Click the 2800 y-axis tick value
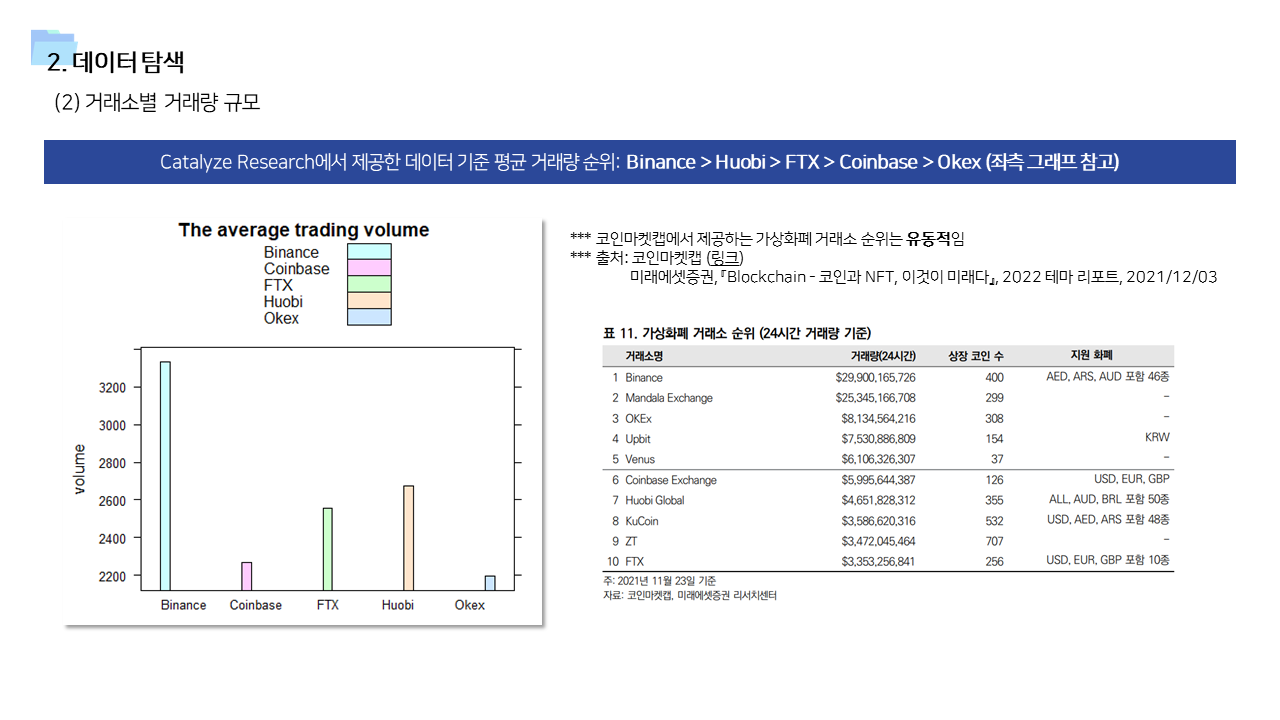Image resolution: width=1280 pixels, height=720 pixels. tap(110, 464)
